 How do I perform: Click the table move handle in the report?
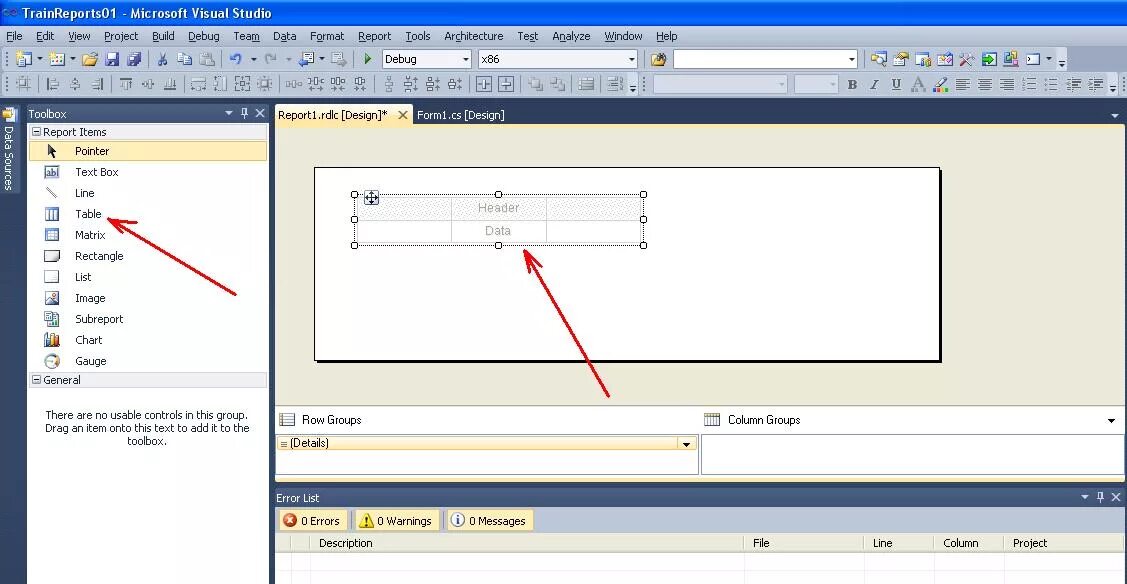(371, 198)
